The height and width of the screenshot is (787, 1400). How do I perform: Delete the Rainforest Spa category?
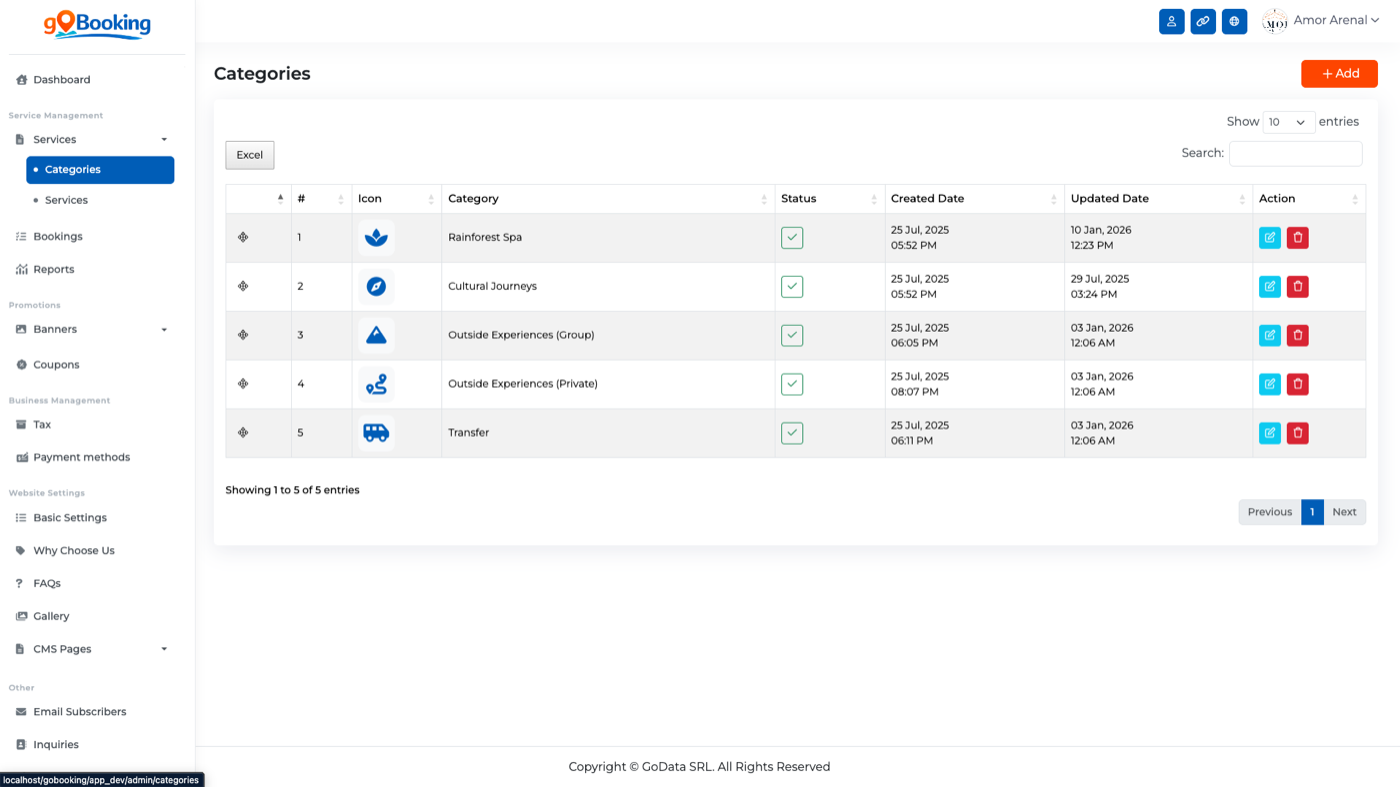coord(1298,238)
